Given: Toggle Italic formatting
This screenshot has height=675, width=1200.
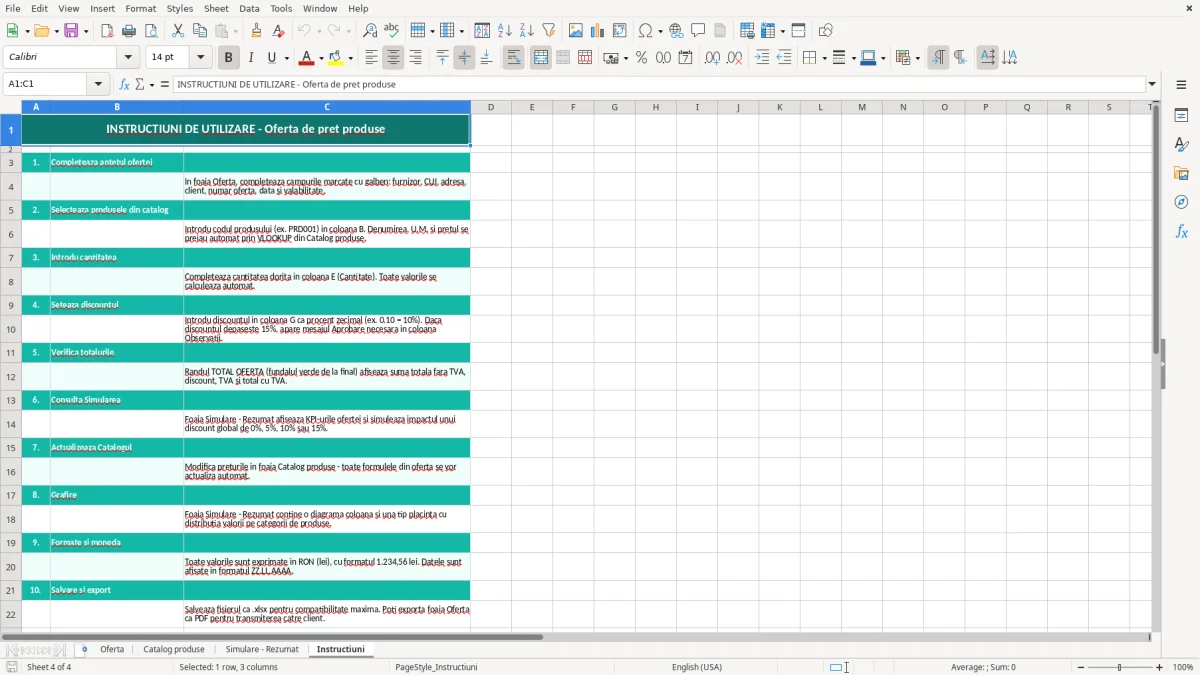Looking at the screenshot, I should click(x=250, y=58).
